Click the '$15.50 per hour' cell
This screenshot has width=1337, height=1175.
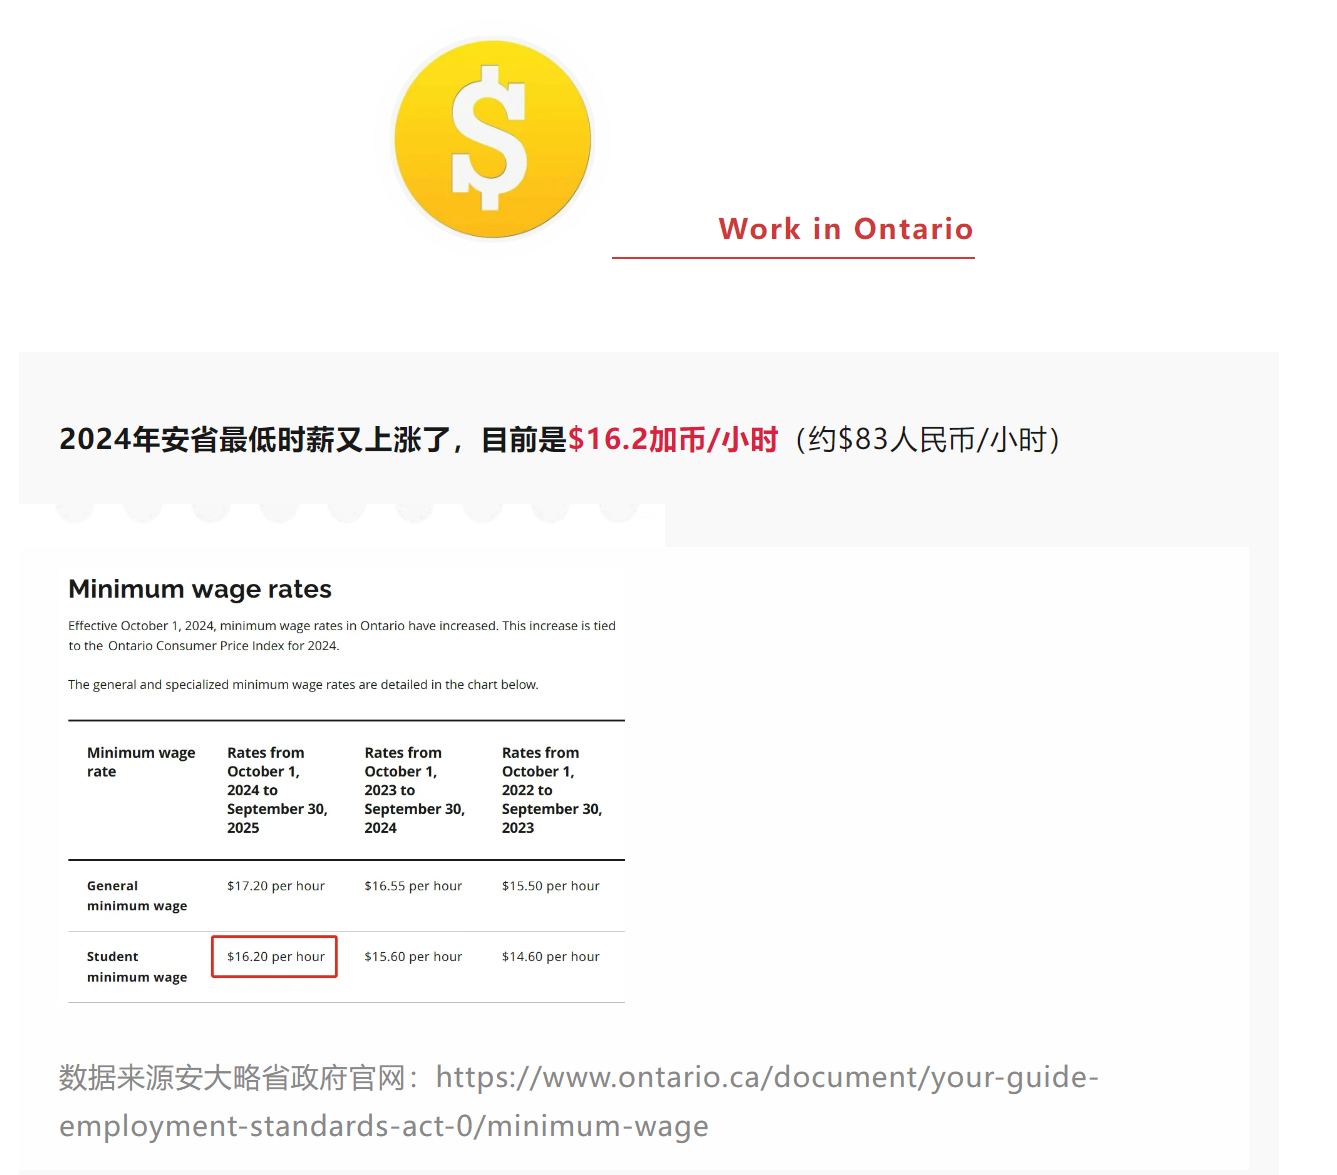coord(551,886)
